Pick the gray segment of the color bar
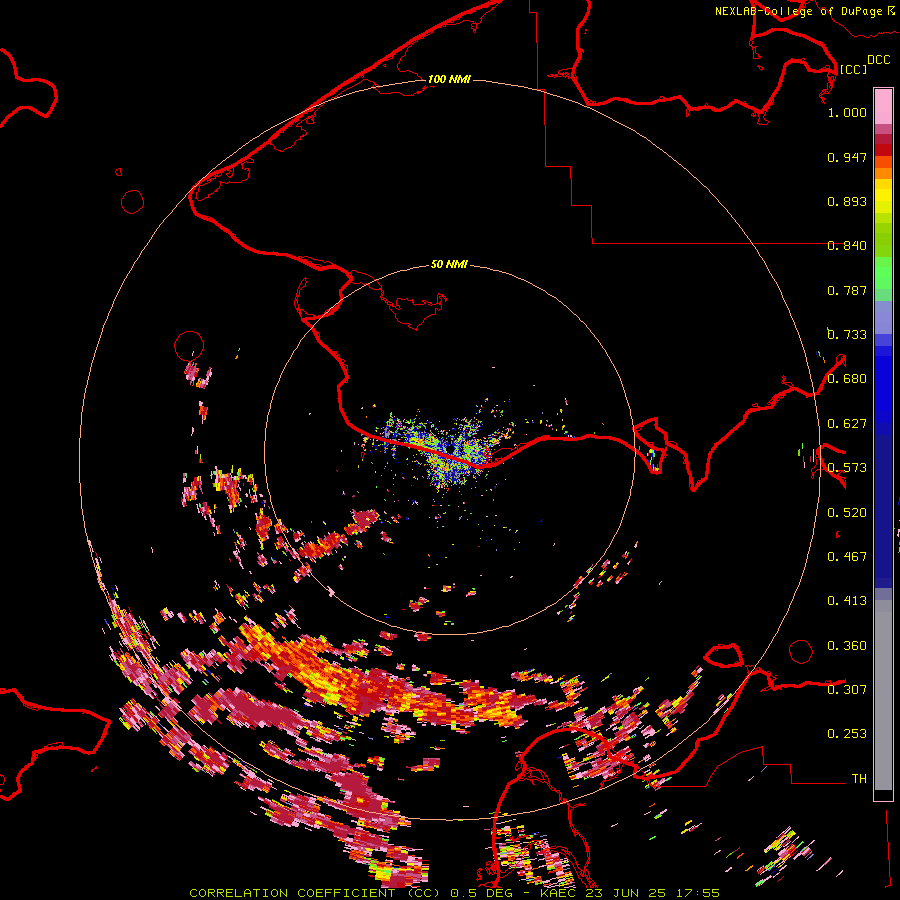 (x=883, y=696)
